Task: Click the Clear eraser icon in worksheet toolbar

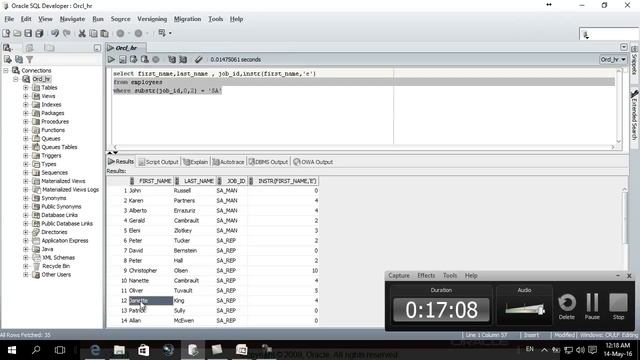Action: pyautogui.click(x=198, y=60)
